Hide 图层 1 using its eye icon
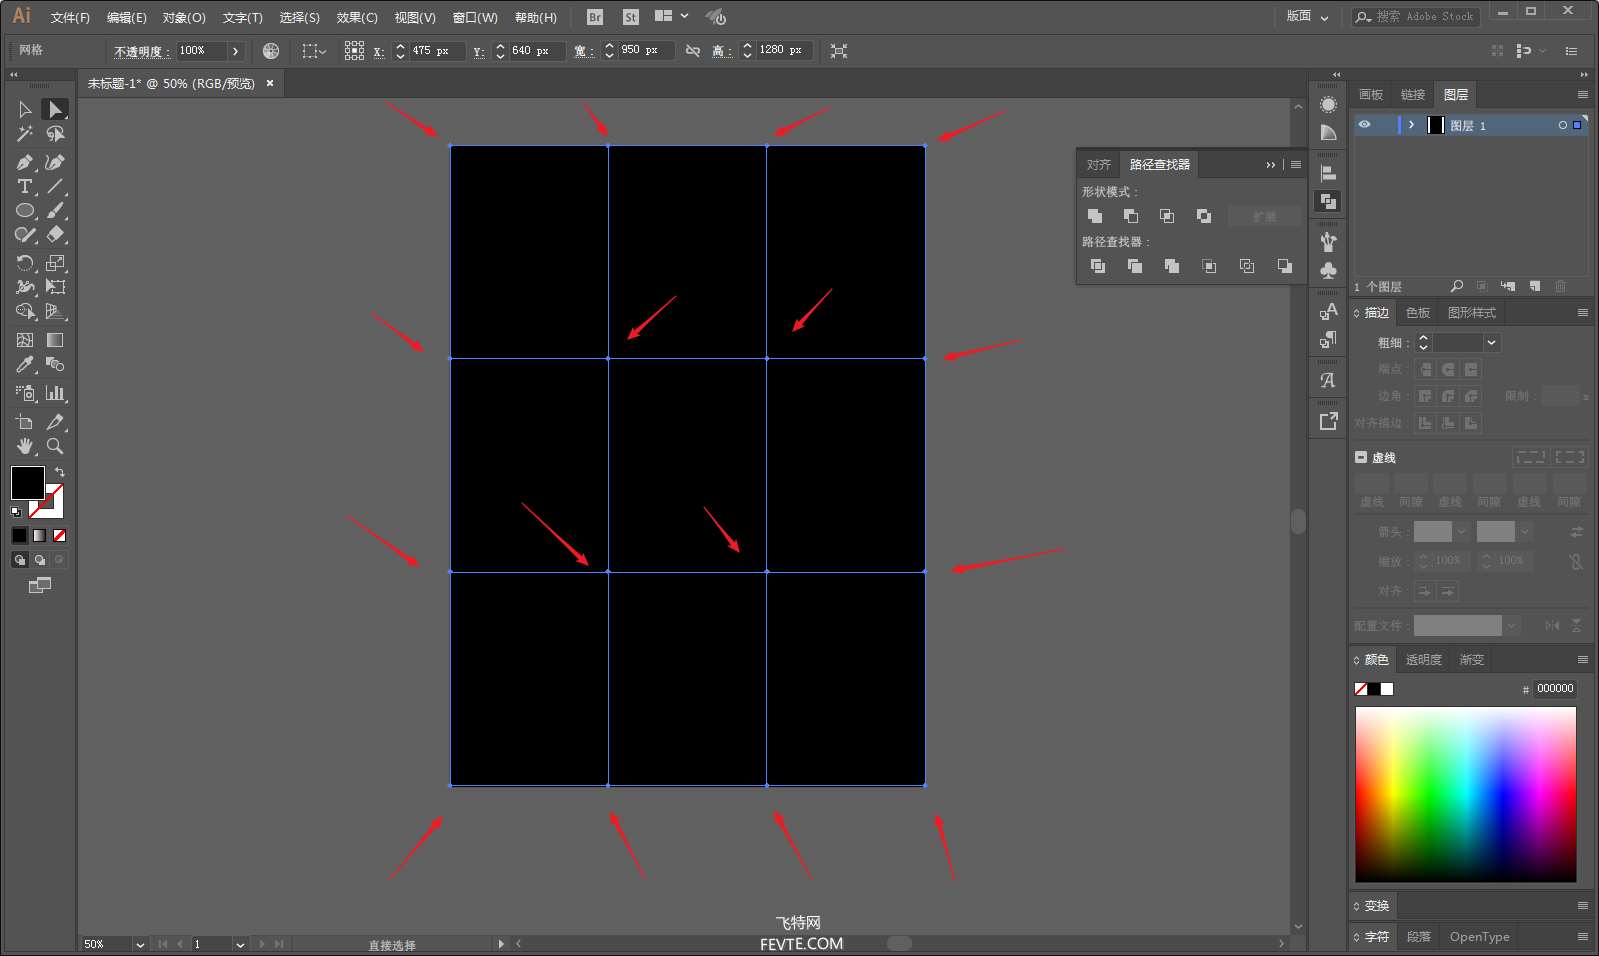The height and width of the screenshot is (956, 1599). point(1364,125)
